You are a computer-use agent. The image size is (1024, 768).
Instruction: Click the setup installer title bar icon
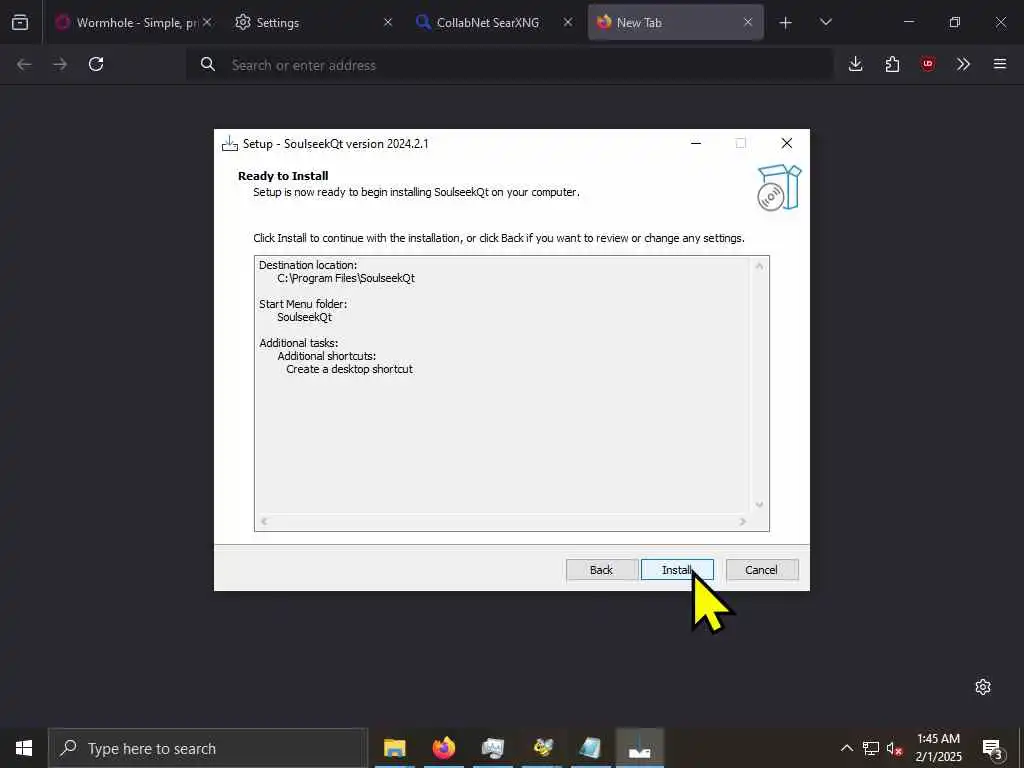(230, 144)
